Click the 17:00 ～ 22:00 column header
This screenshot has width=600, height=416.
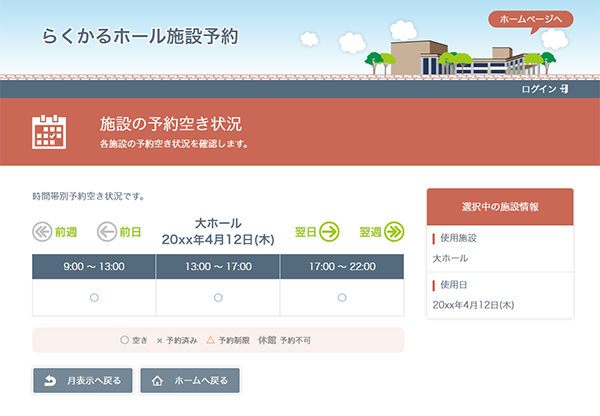[342, 266]
